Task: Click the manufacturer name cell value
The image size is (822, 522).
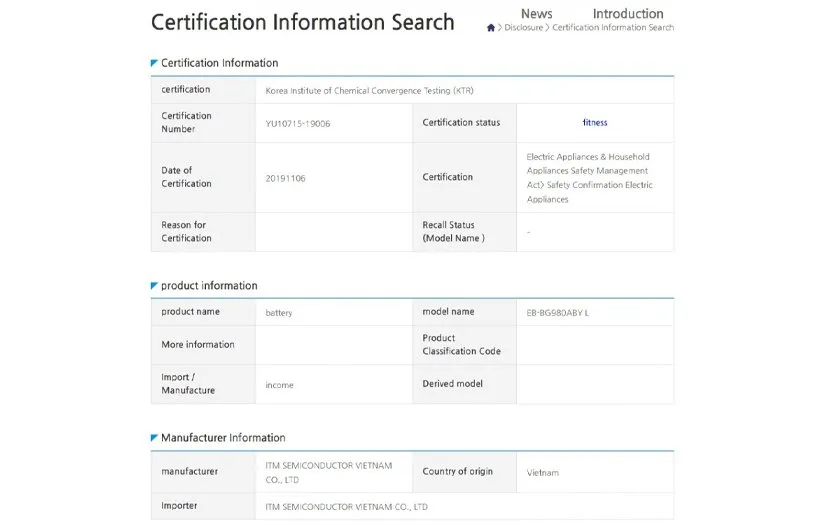Action: coord(329,472)
